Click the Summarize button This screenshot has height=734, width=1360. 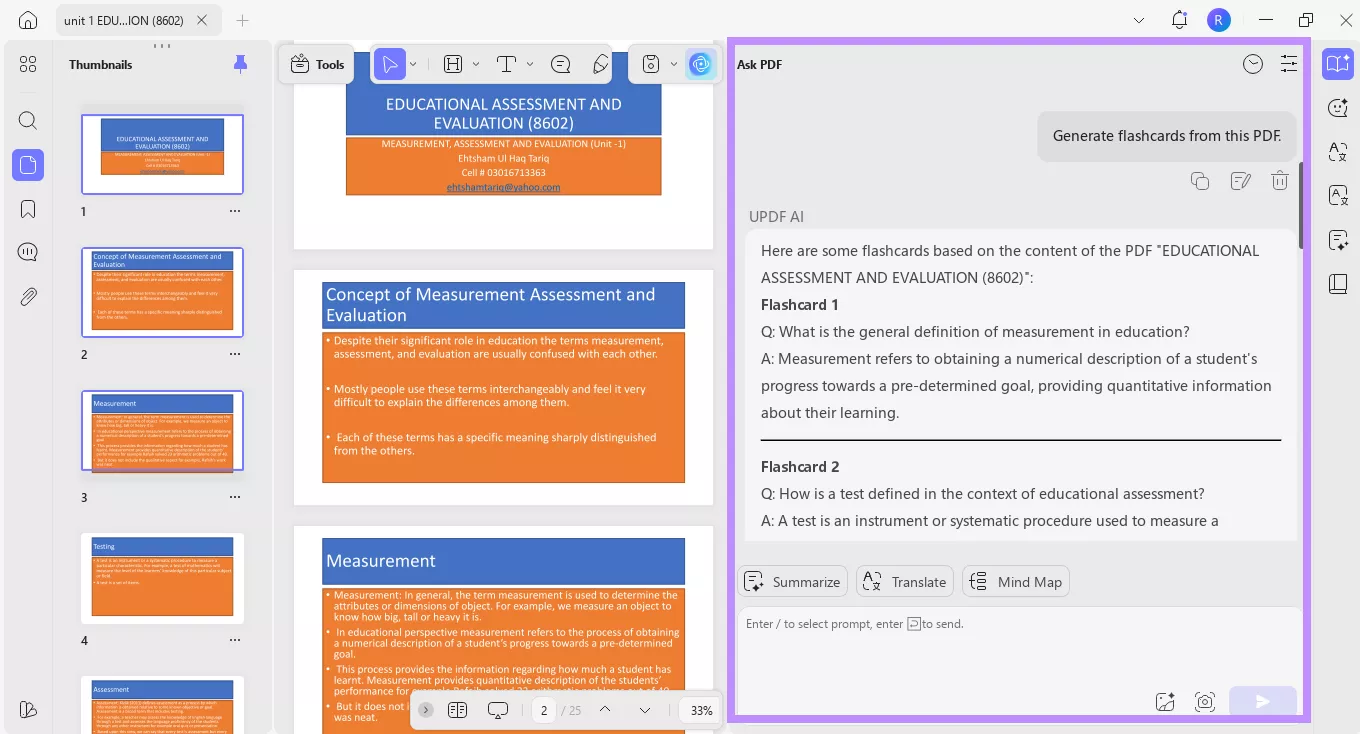pos(792,581)
